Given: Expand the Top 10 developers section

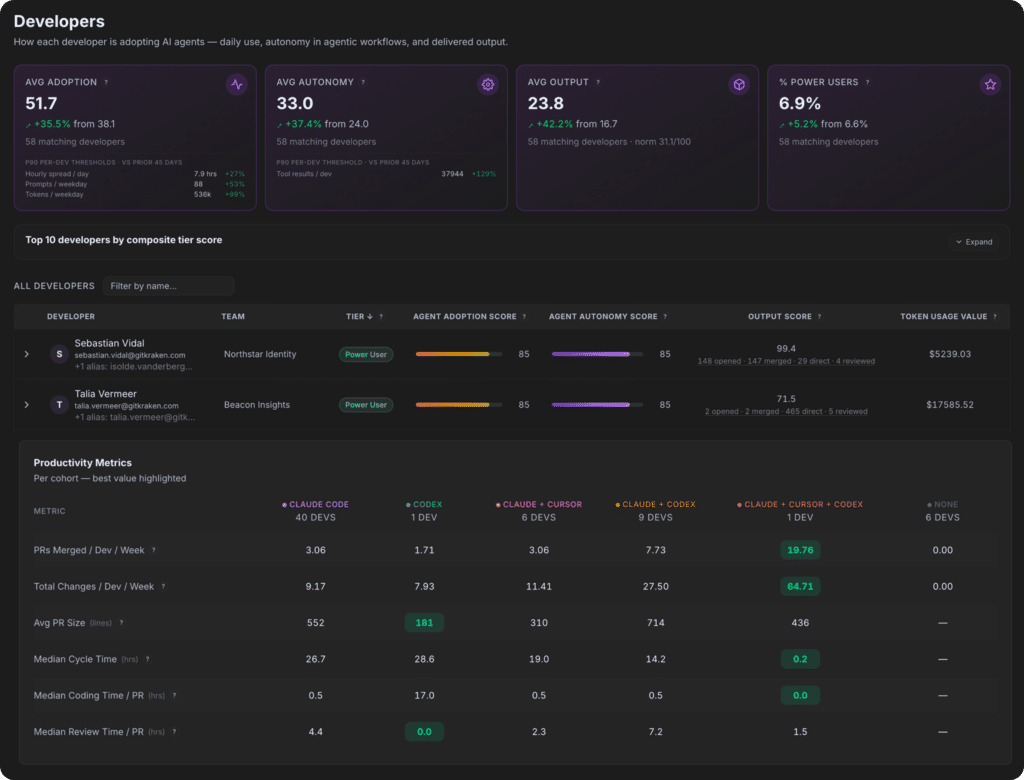Looking at the screenshot, I should pyautogui.click(x=974, y=242).
